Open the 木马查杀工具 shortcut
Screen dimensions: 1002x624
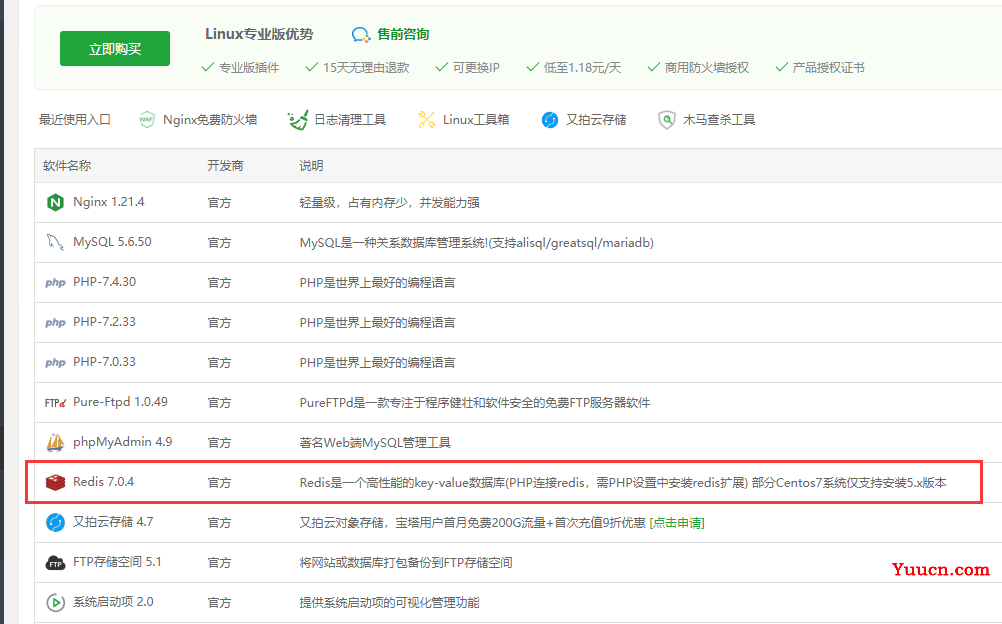719,120
